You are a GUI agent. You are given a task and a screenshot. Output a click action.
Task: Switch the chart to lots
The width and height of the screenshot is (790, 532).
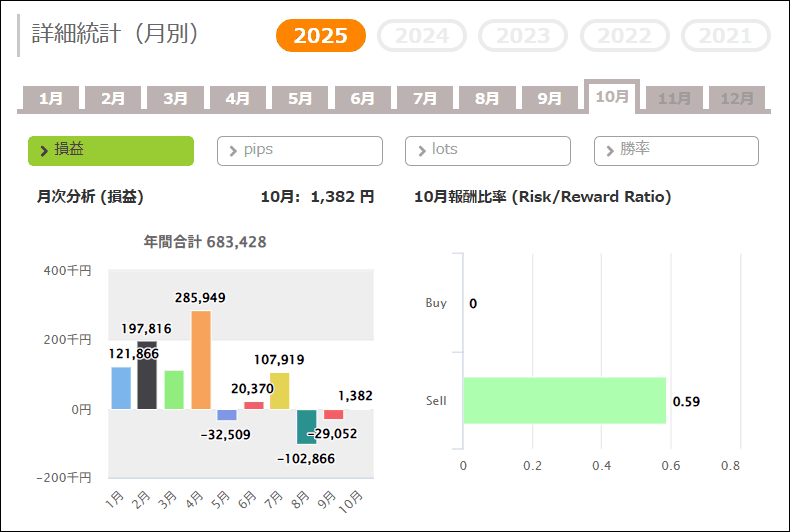(488, 150)
